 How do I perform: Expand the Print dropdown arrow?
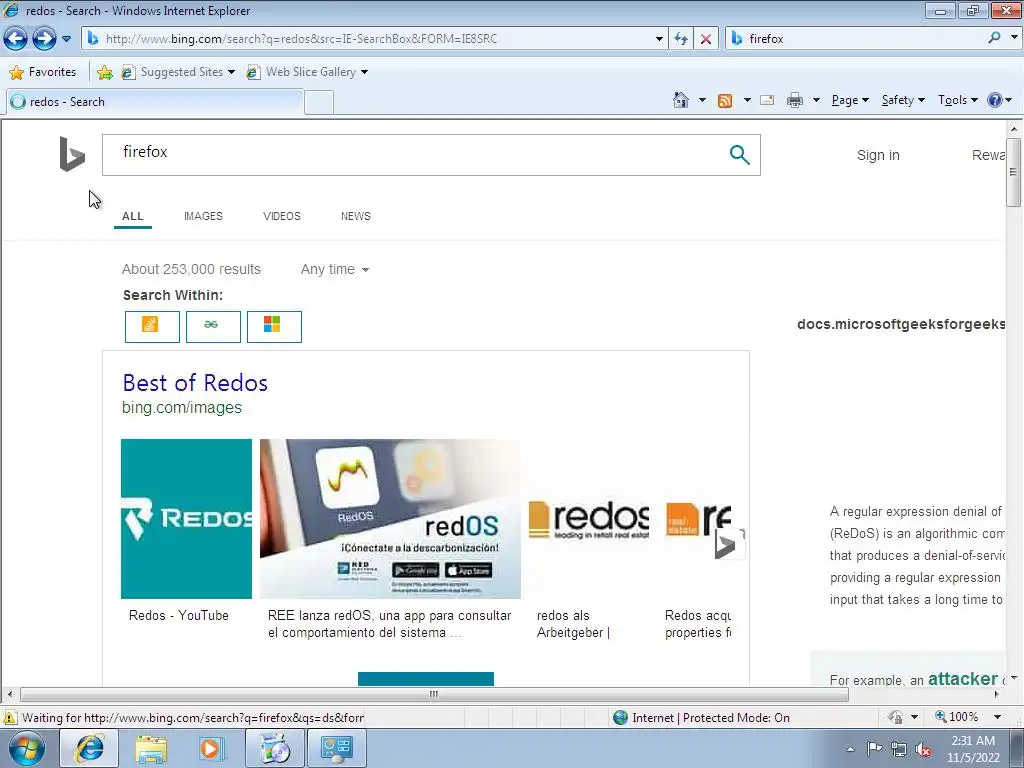[x=816, y=100]
